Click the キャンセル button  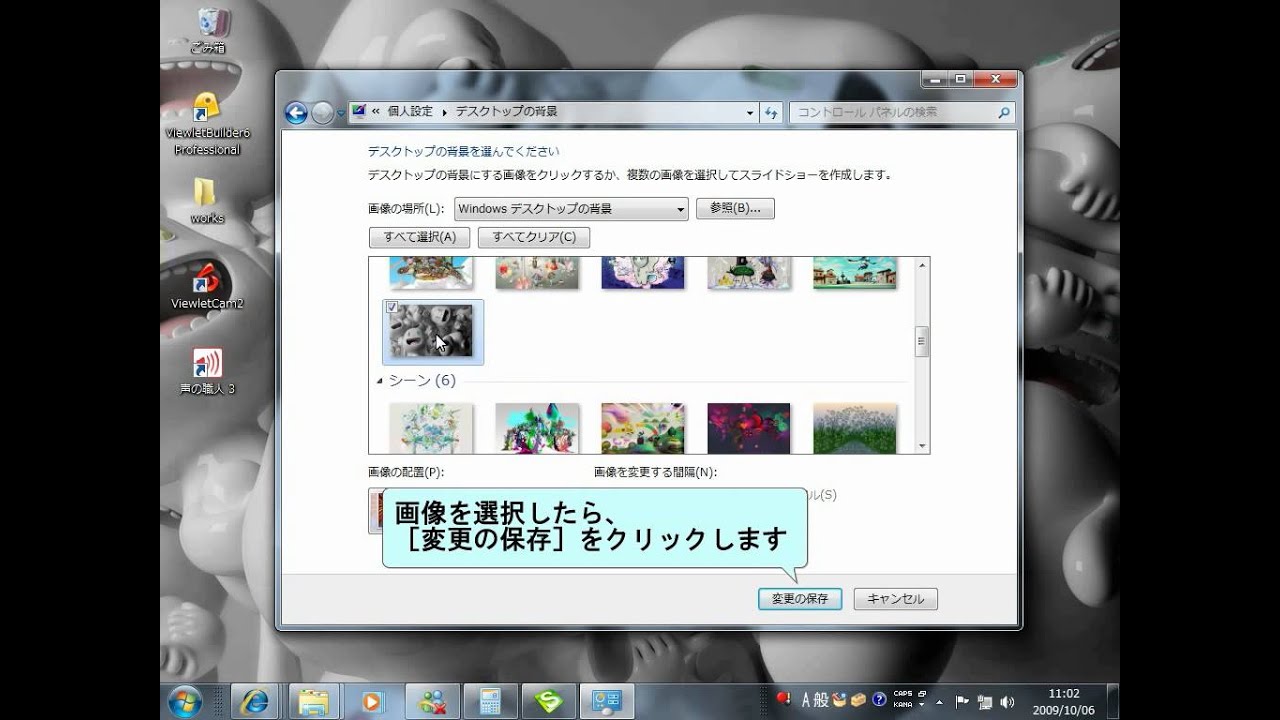[896, 599]
